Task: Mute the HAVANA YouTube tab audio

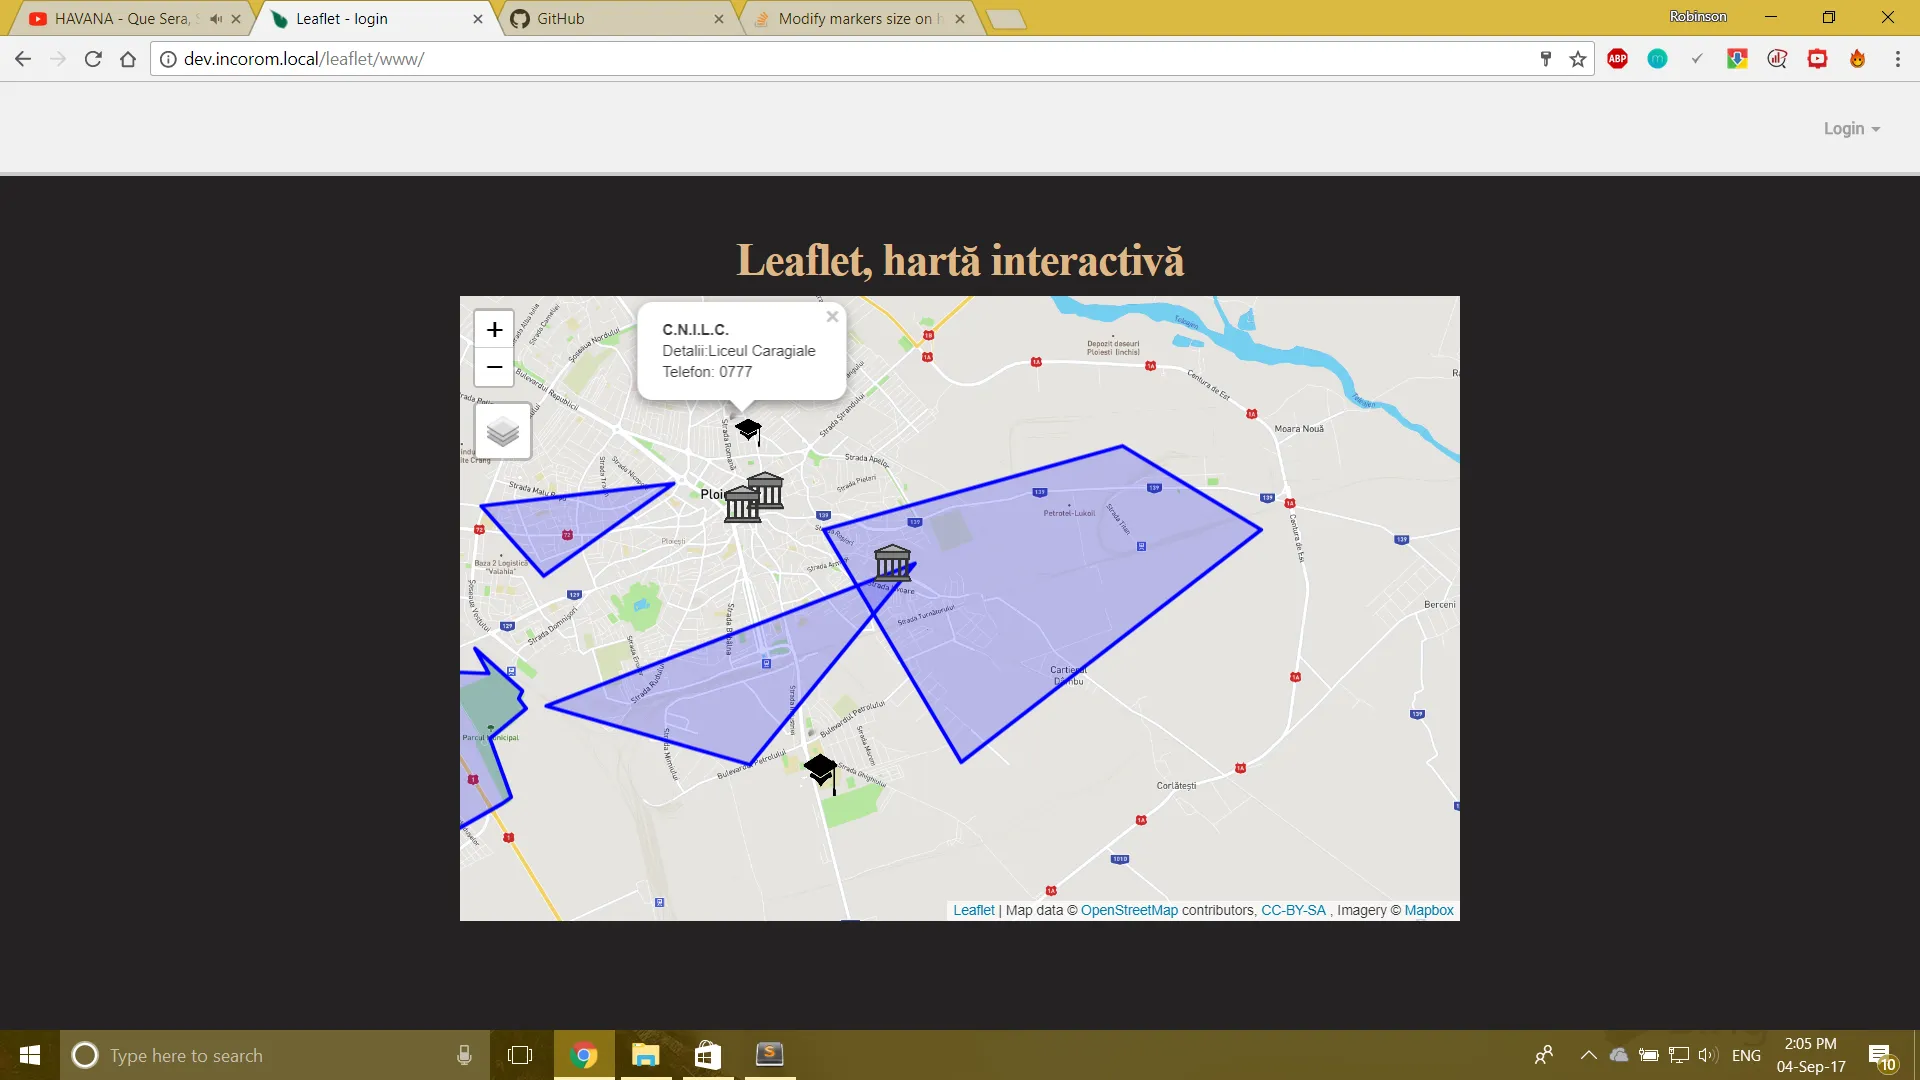Action: pos(216,18)
